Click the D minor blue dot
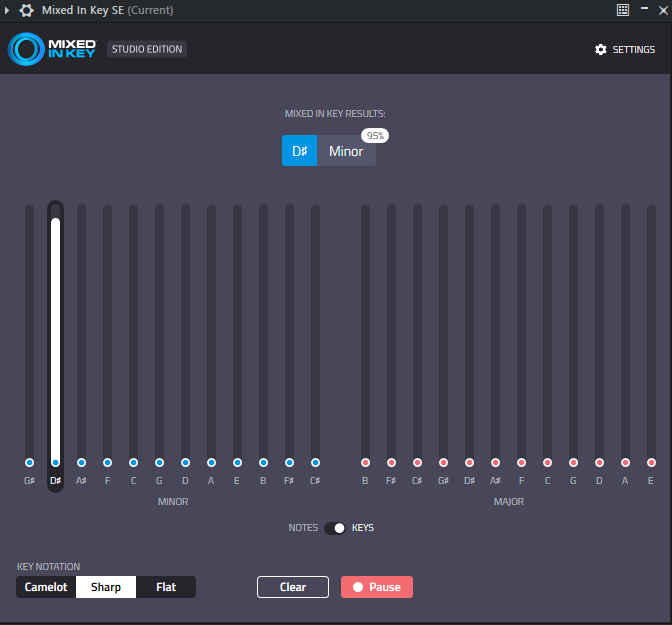This screenshot has width=672, height=625. point(185,463)
